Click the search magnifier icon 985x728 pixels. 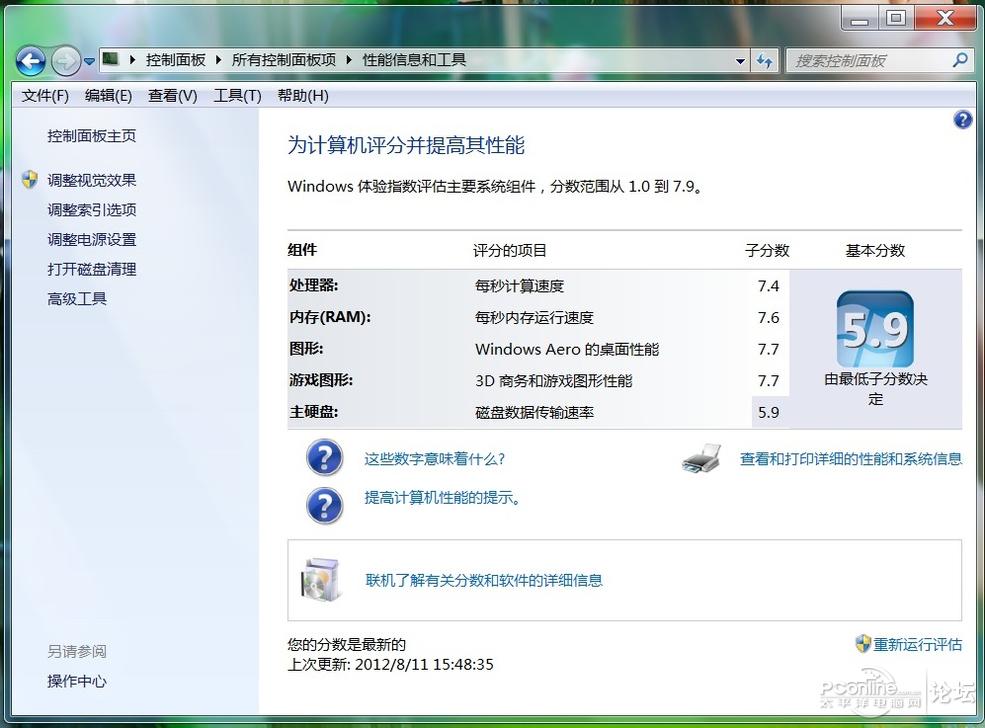pyautogui.click(x=960, y=60)
